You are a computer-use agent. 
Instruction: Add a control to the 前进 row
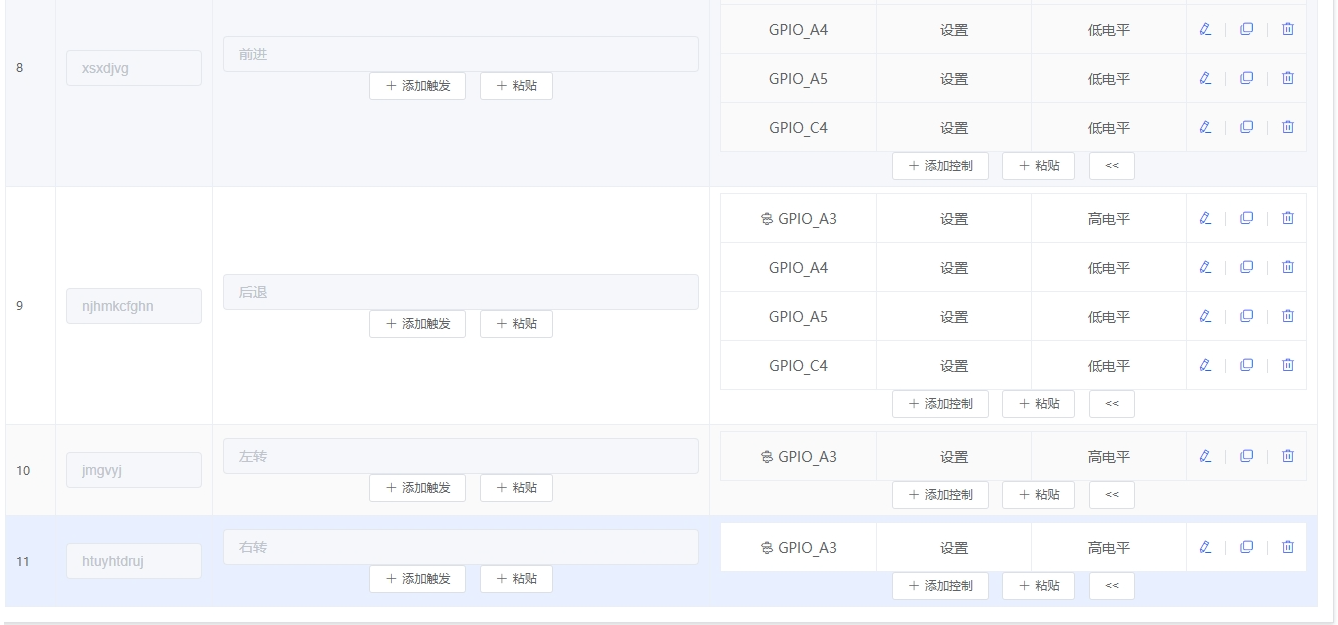(940, 166)
